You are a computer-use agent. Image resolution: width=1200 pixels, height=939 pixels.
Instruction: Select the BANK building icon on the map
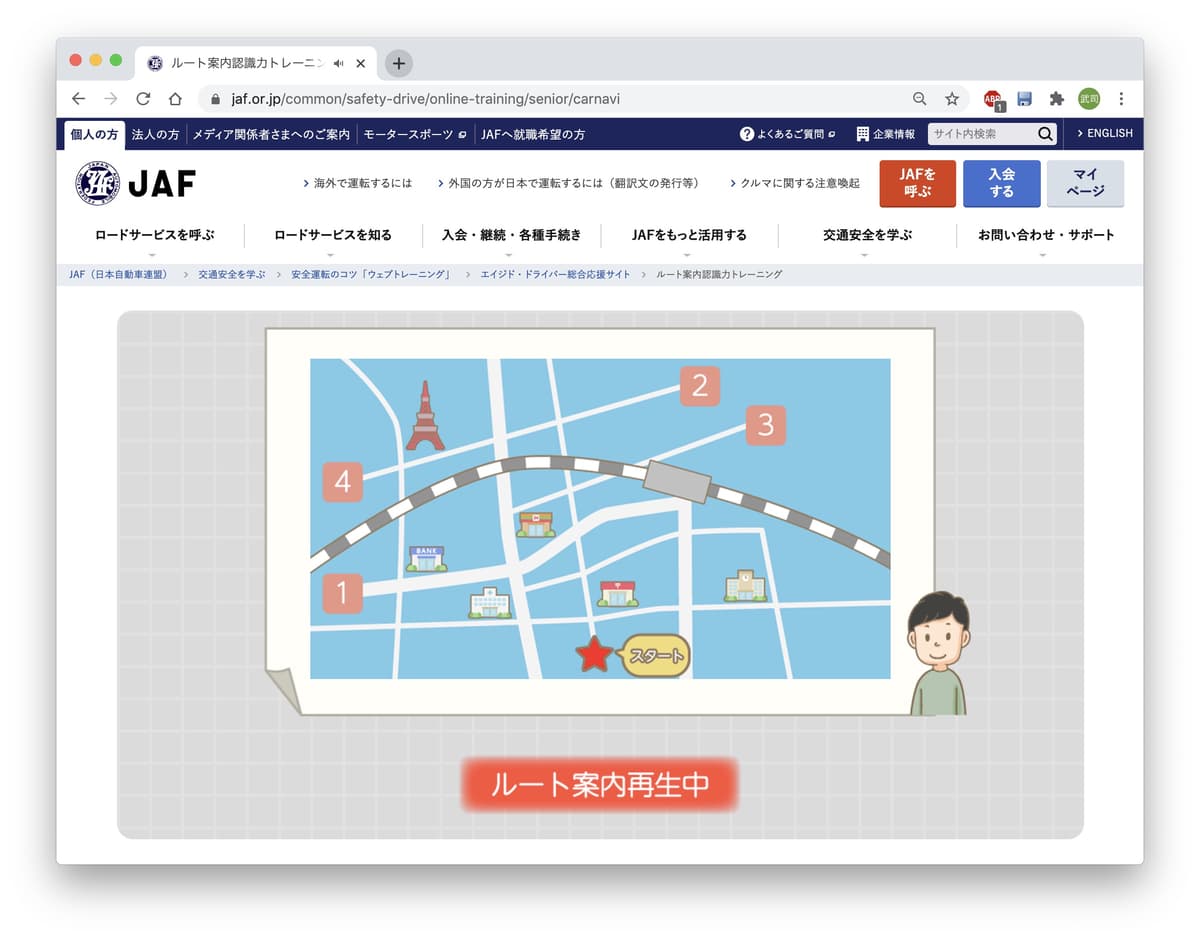click(425, 557)
